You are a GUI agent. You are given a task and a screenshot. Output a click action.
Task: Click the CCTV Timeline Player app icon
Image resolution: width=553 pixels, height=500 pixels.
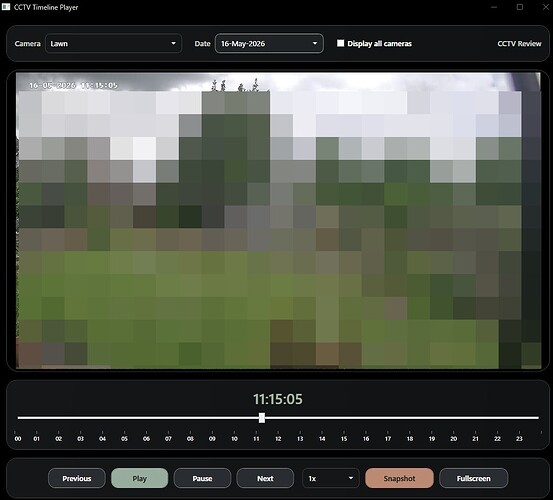click(x=6, y=7)
